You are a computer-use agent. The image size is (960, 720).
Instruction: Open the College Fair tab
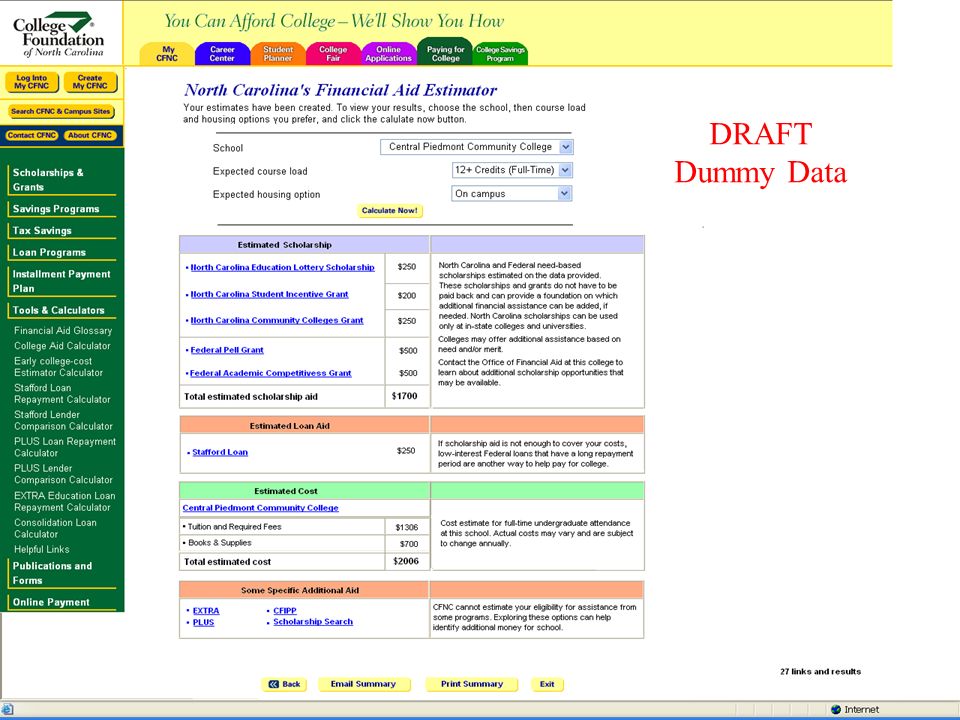coord(333,54)
